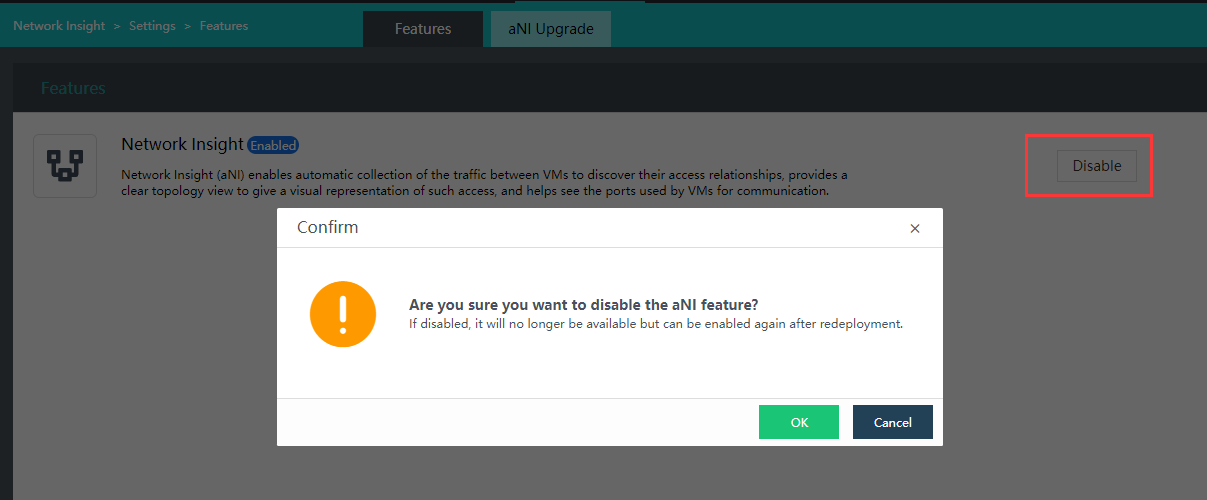Cancel the Confirm dialog
This screenshot has height=500, width=1207.
coord(893,422)
